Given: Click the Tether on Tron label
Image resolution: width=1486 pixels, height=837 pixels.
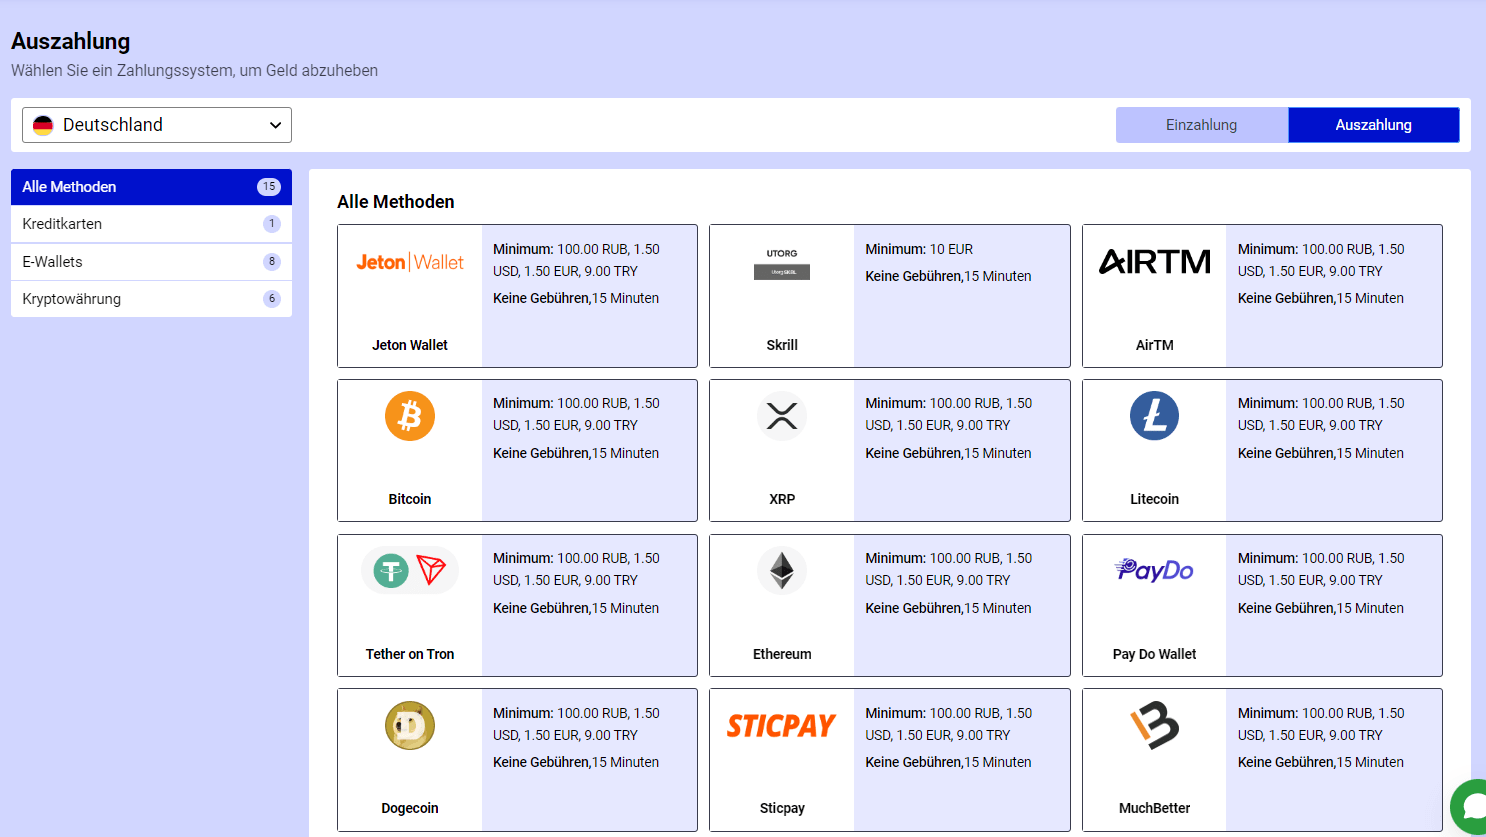Looking at the screenshot, I should (x=410, y=654).
